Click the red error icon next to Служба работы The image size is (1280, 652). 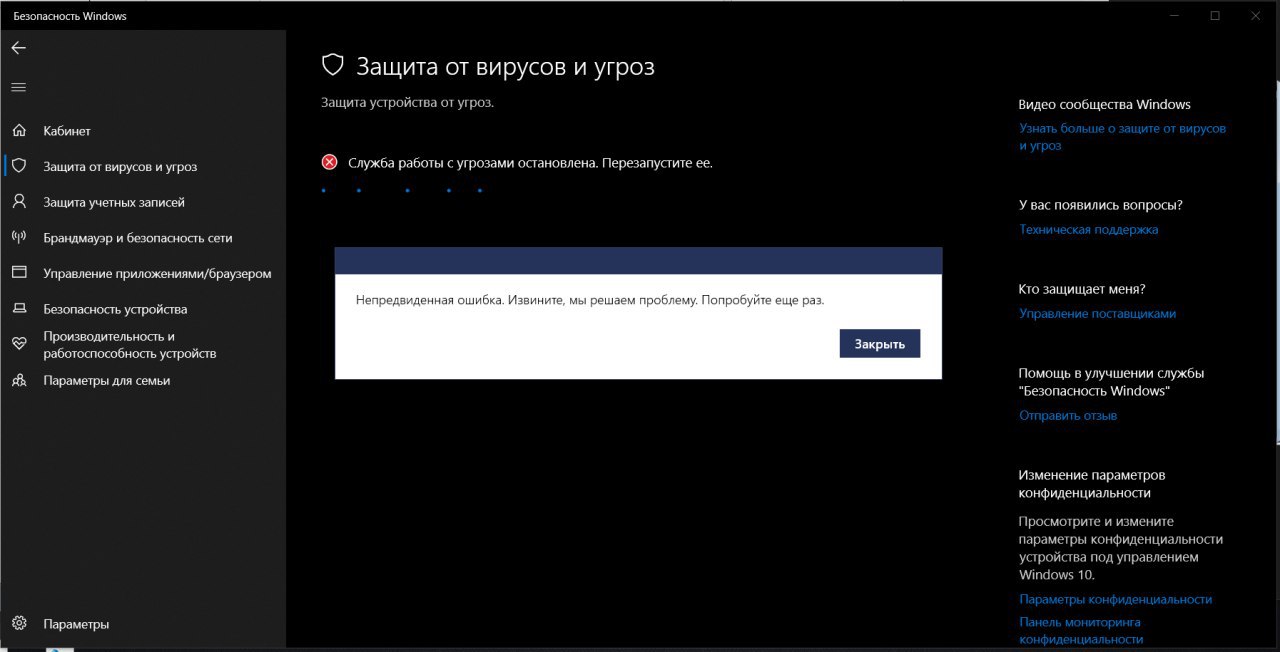(329, 162)
